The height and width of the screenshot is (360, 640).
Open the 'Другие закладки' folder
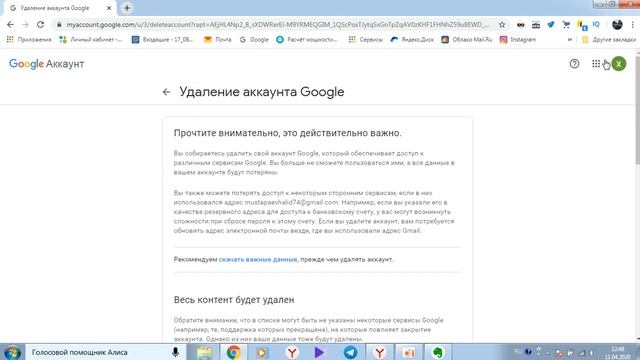609,40
